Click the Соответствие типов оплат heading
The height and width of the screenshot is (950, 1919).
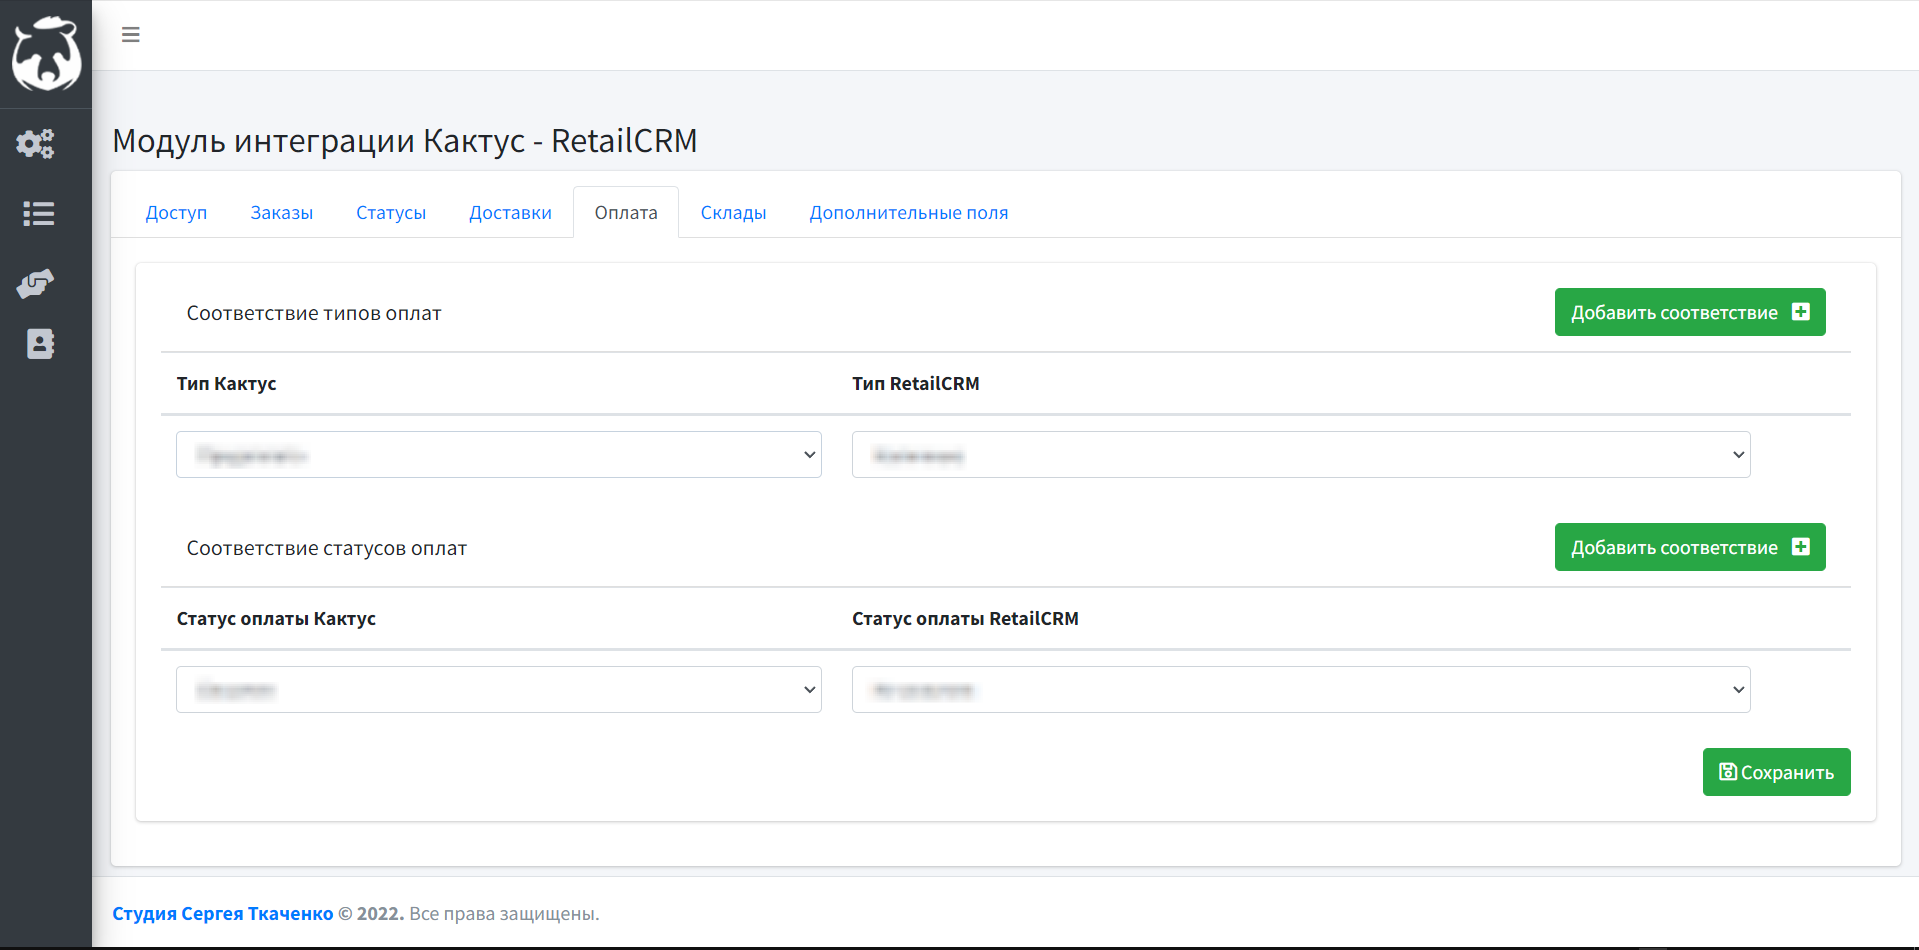[x=314, y=314]
